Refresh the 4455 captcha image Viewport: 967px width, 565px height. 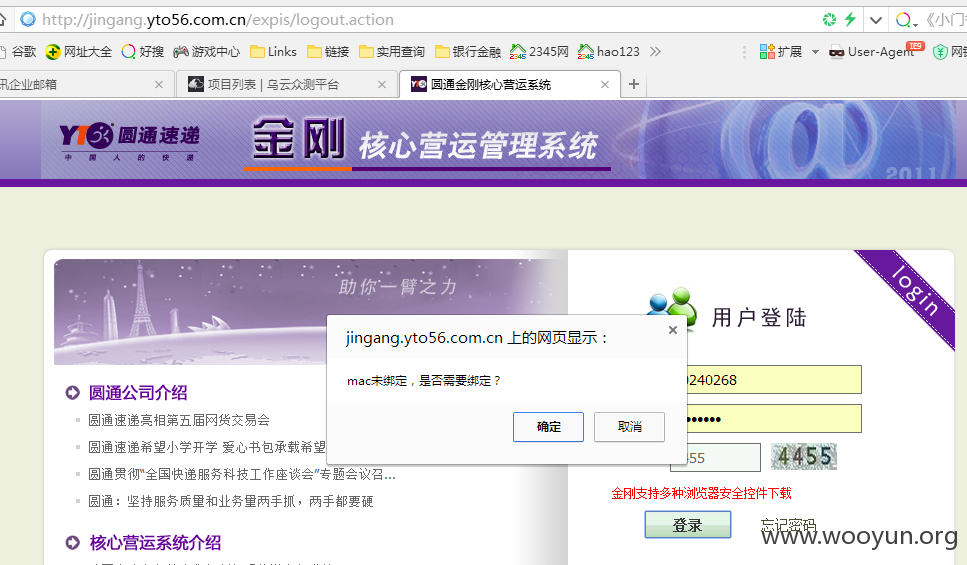coord(804,457)
